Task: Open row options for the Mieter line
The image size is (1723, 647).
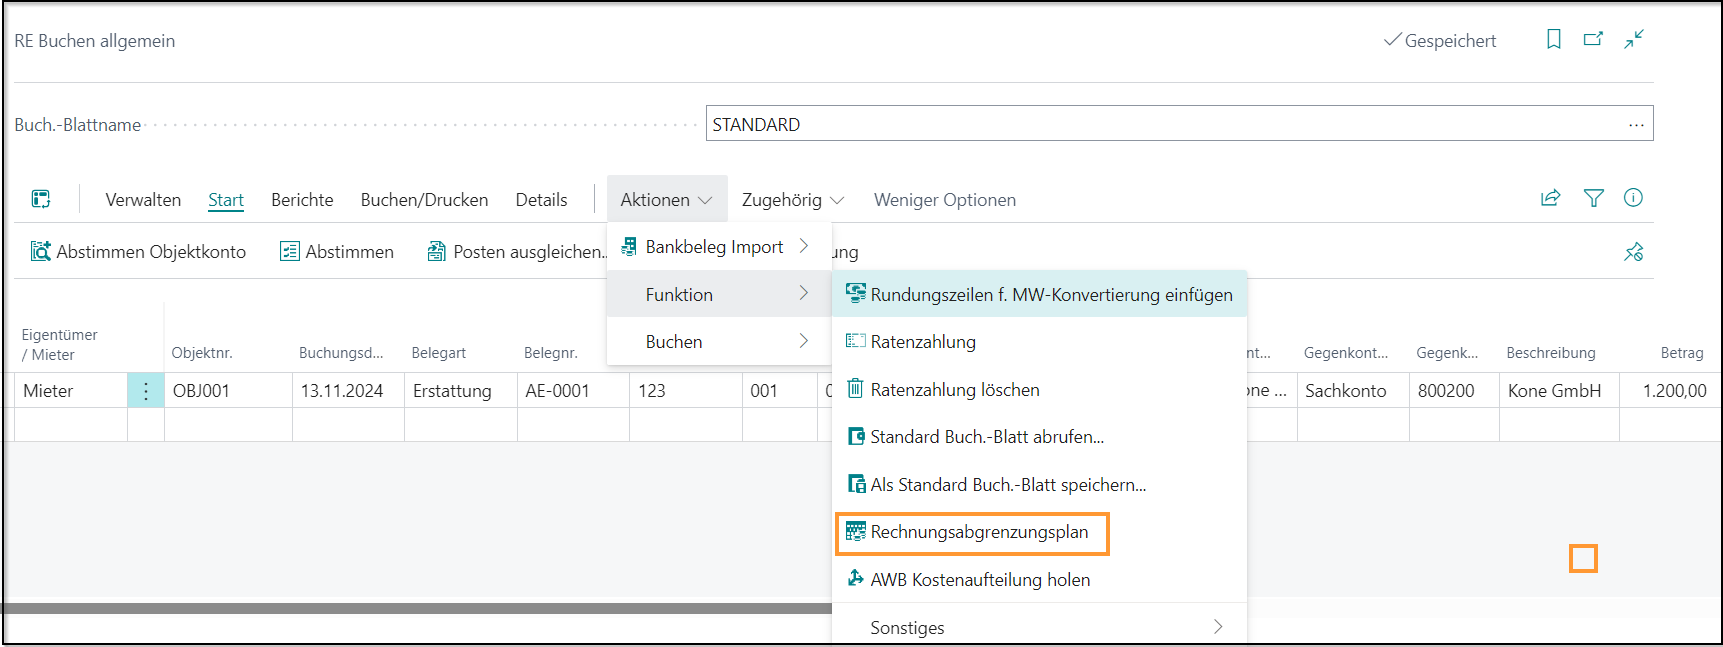Action: [146, 391]
